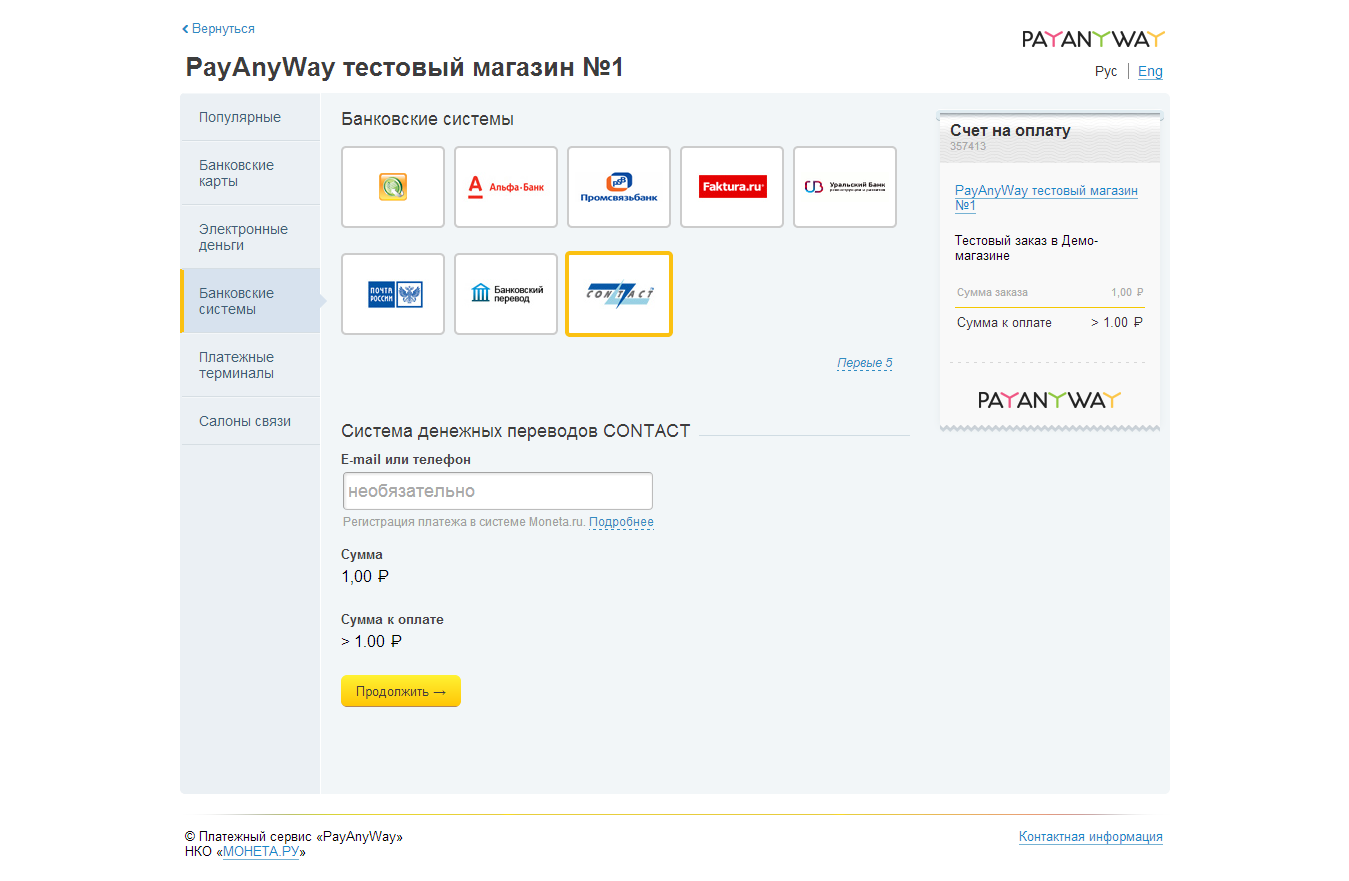This screenshot has width=1349, height=881.
Task: Open Популярные payment methods tab
Action: coord(250,117)
